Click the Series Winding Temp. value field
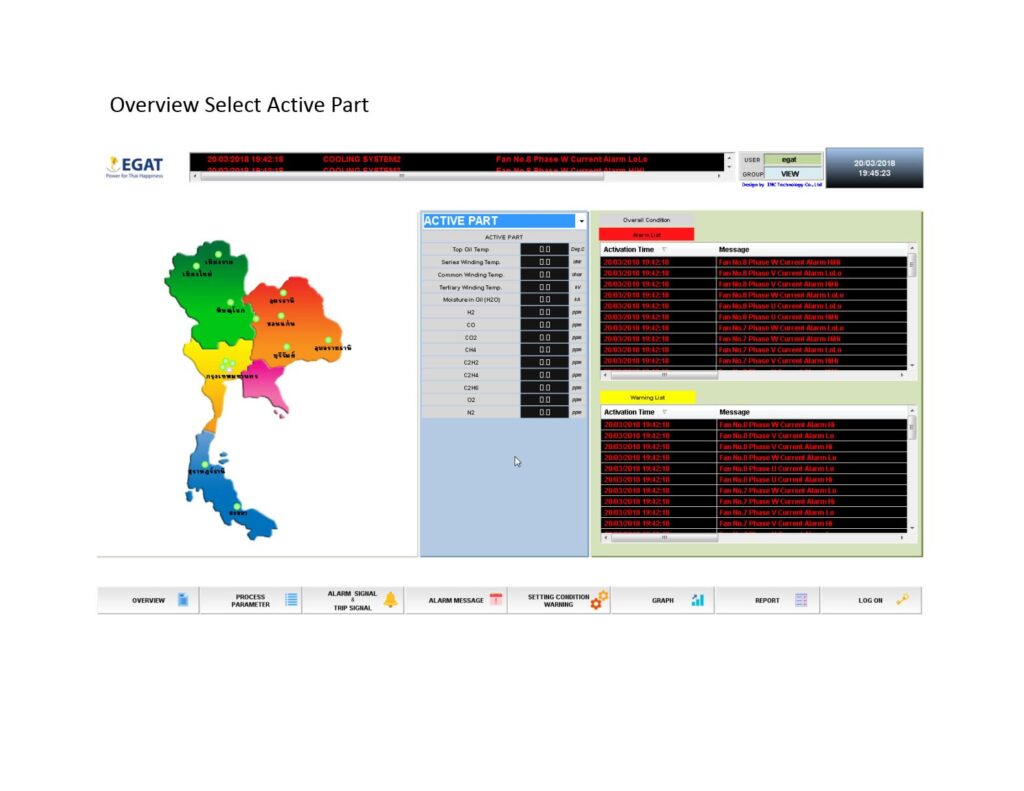This screenshot has height=791, width=1024. (544, 261)
